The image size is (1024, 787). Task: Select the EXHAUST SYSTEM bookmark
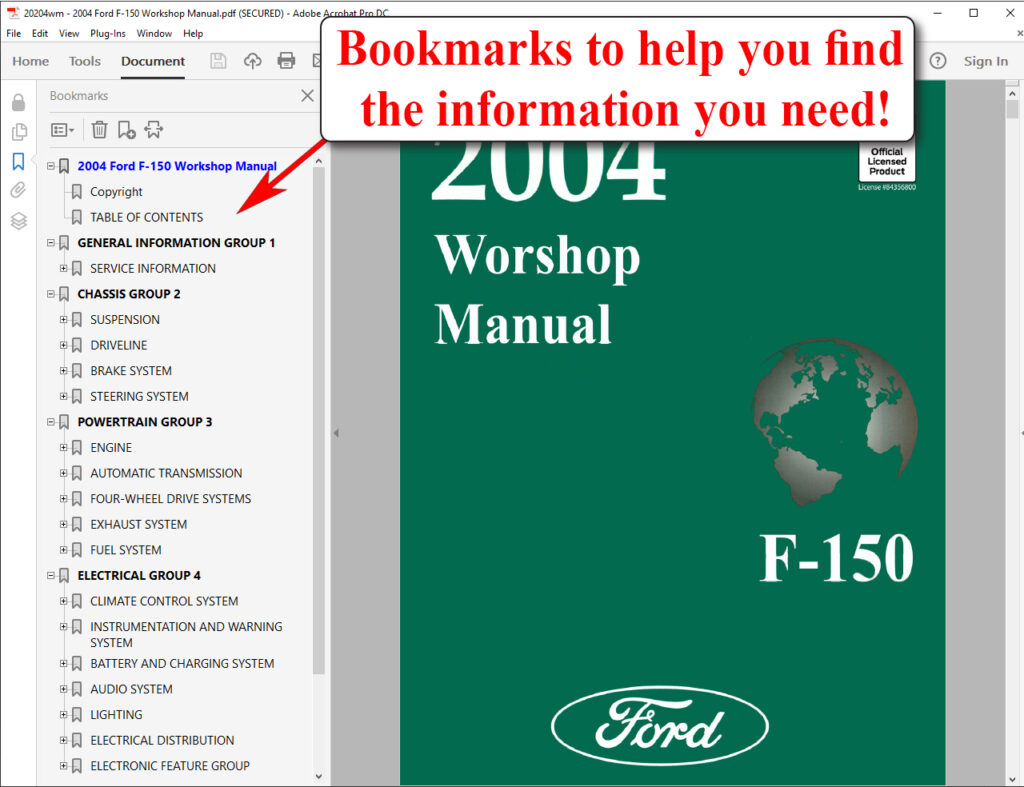click(138, 524)
